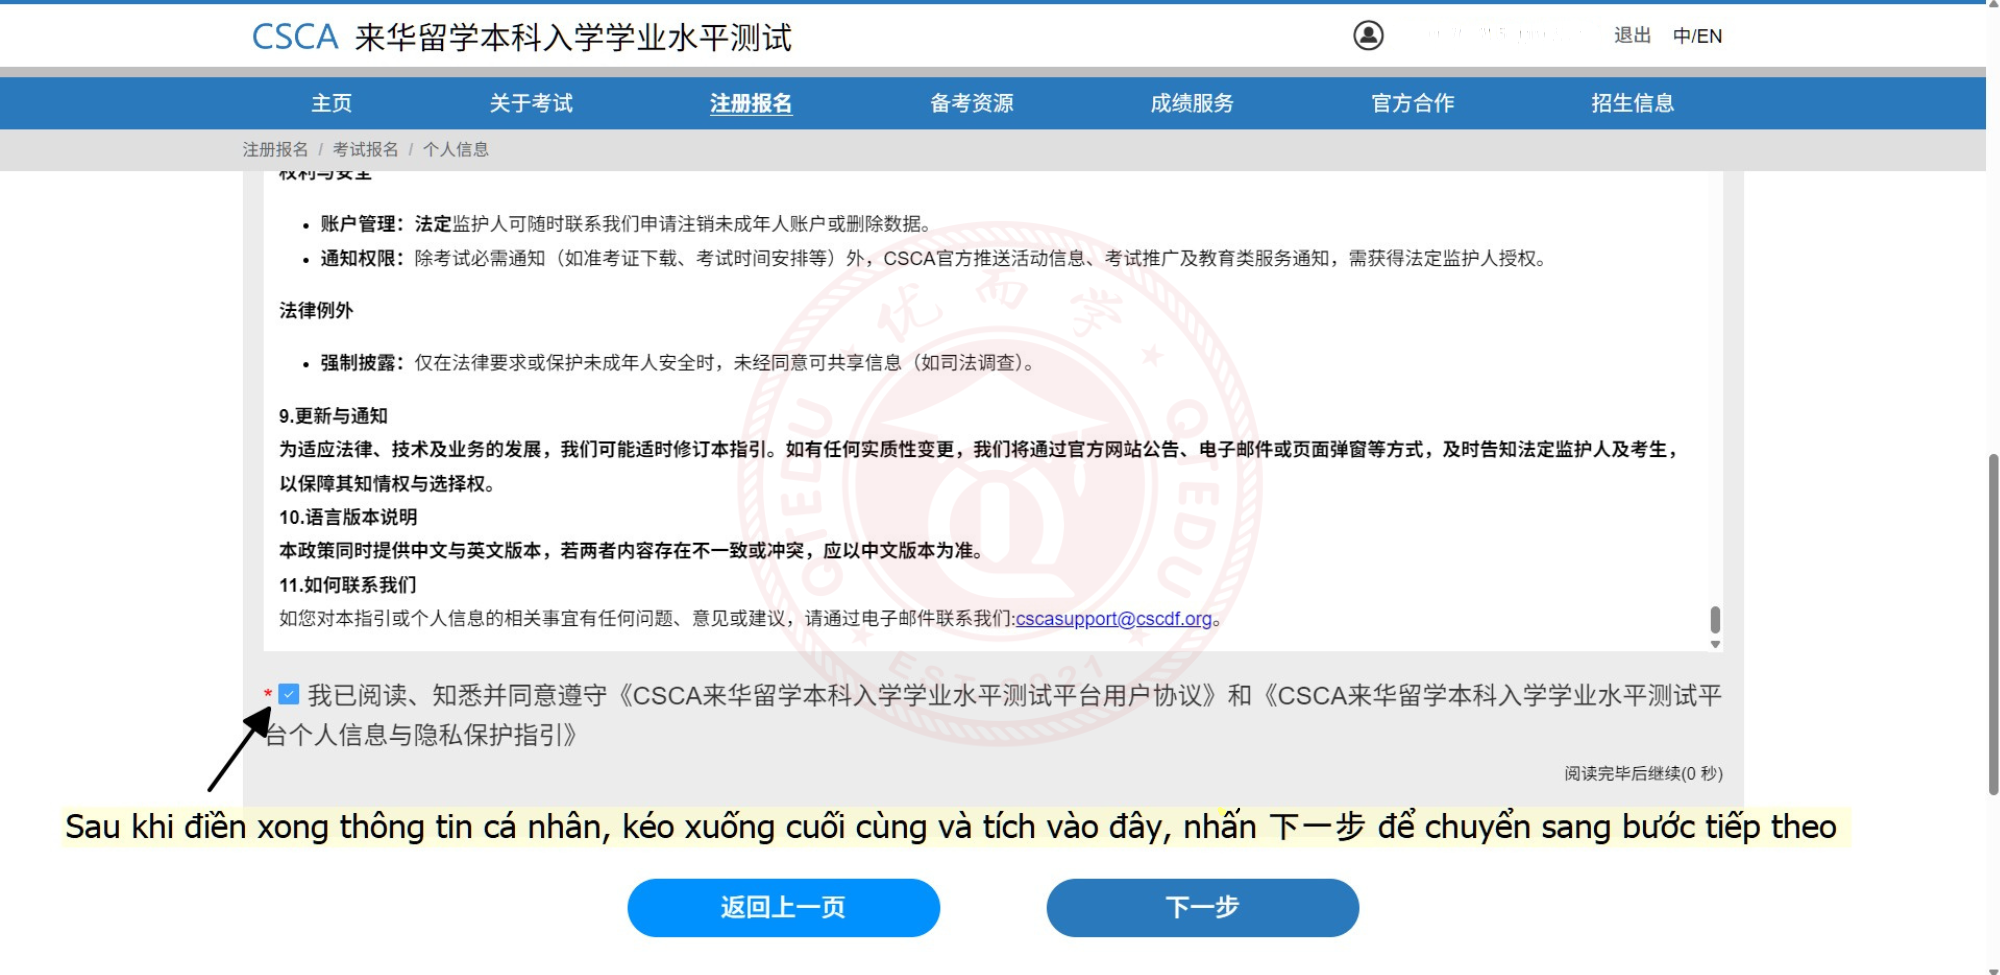
Task: Open the cscasupport@cscdf.org email link
Action: (1113, 619)
